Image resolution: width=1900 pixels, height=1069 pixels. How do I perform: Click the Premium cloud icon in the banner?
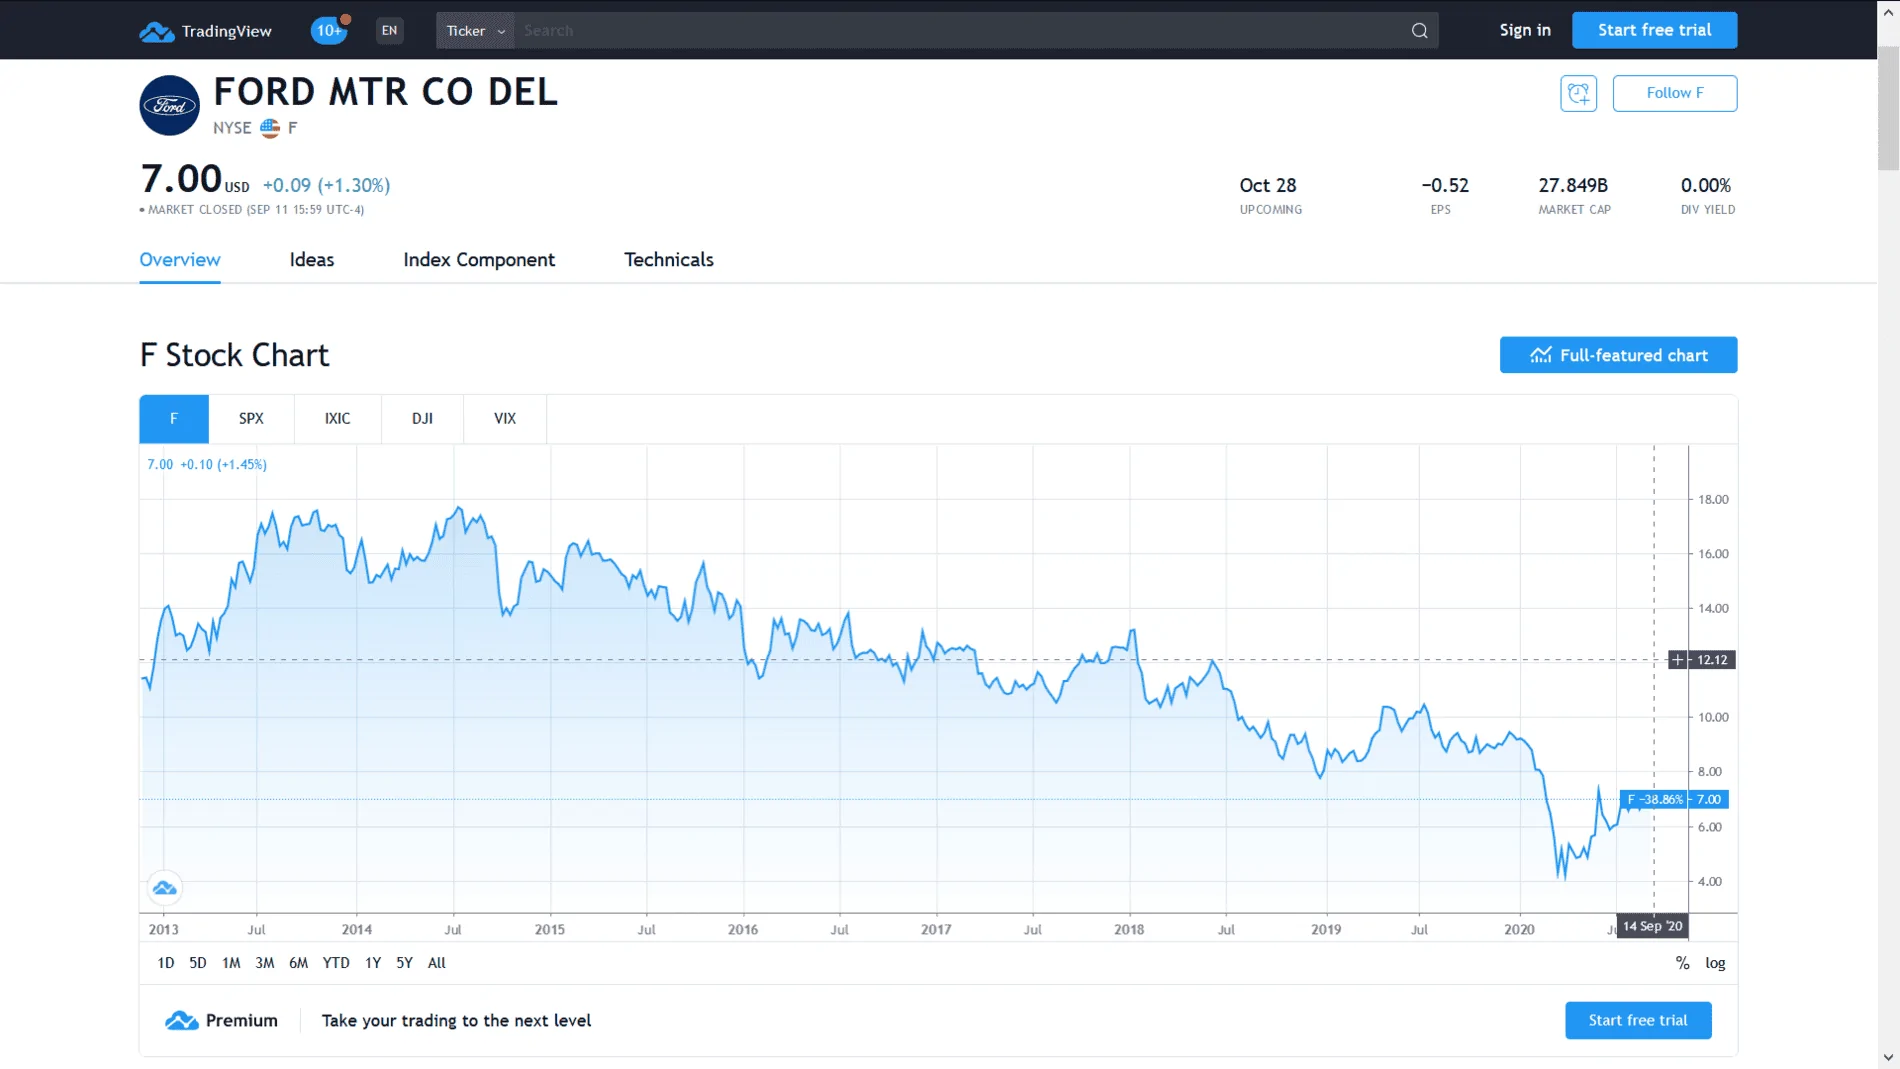coord(181,1020)
